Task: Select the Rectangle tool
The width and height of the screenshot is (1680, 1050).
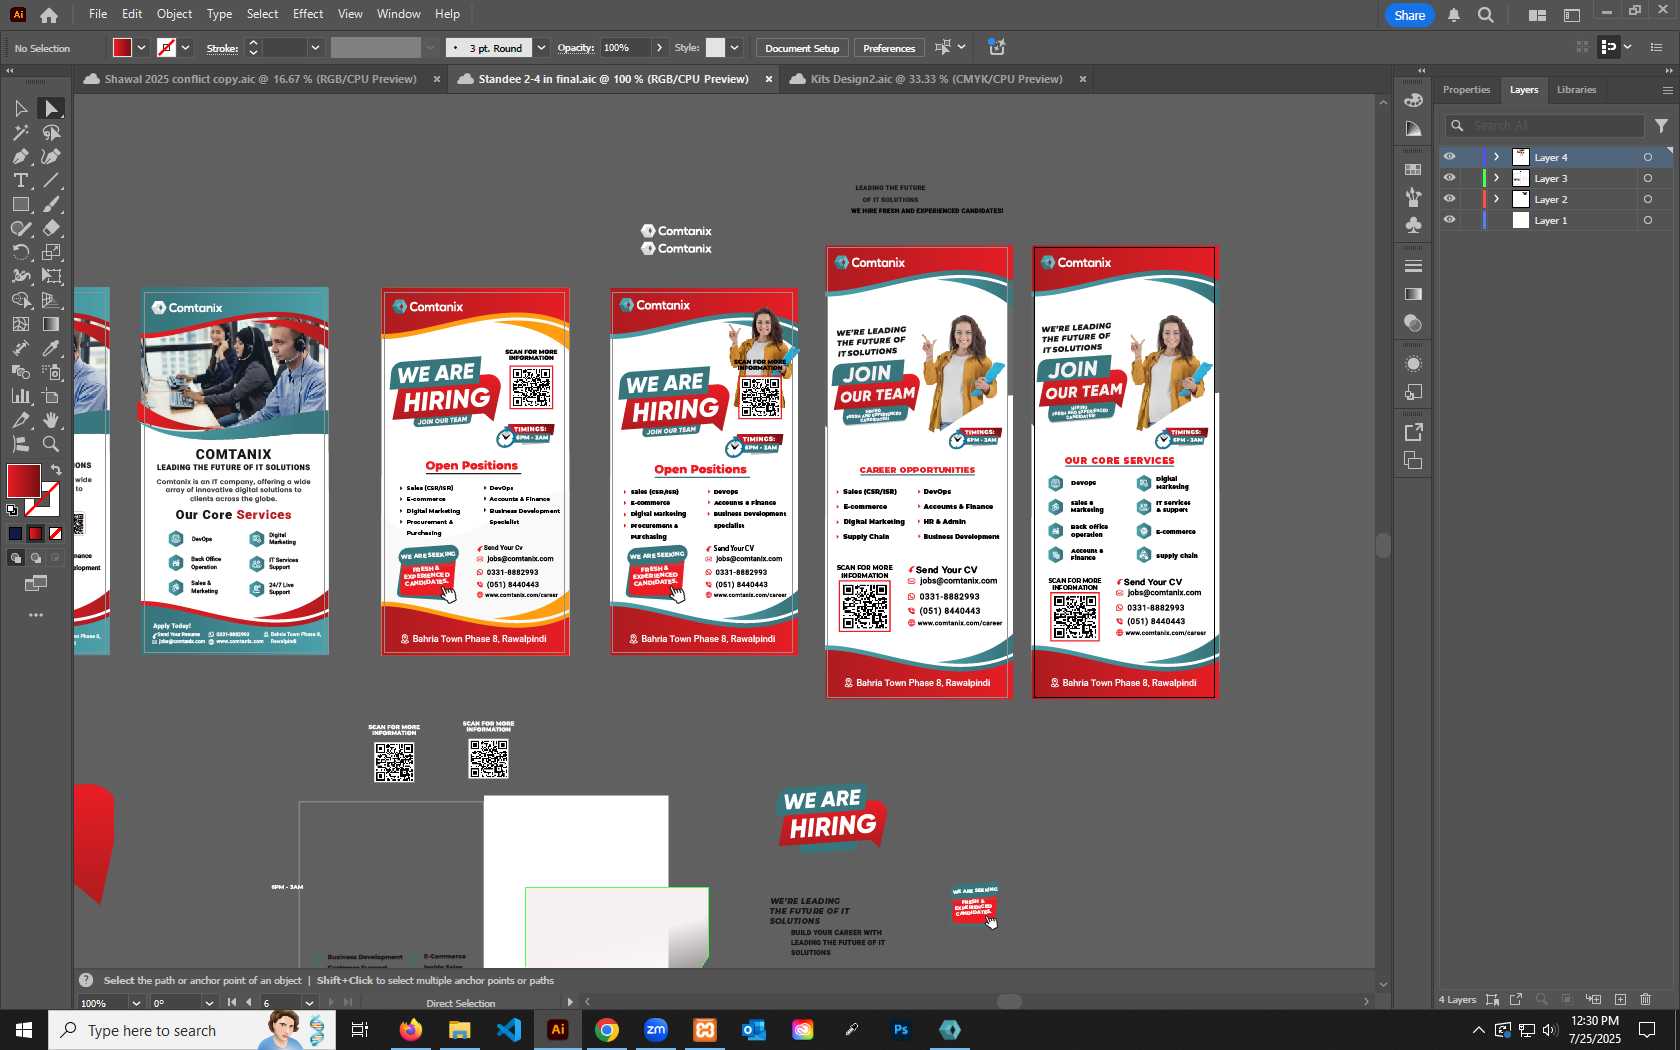Action: [20, 204]
